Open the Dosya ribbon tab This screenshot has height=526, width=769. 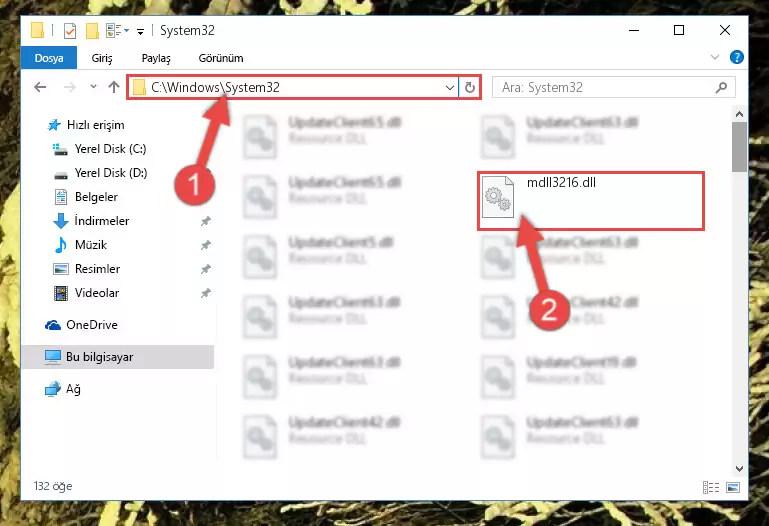click(49, 58)
